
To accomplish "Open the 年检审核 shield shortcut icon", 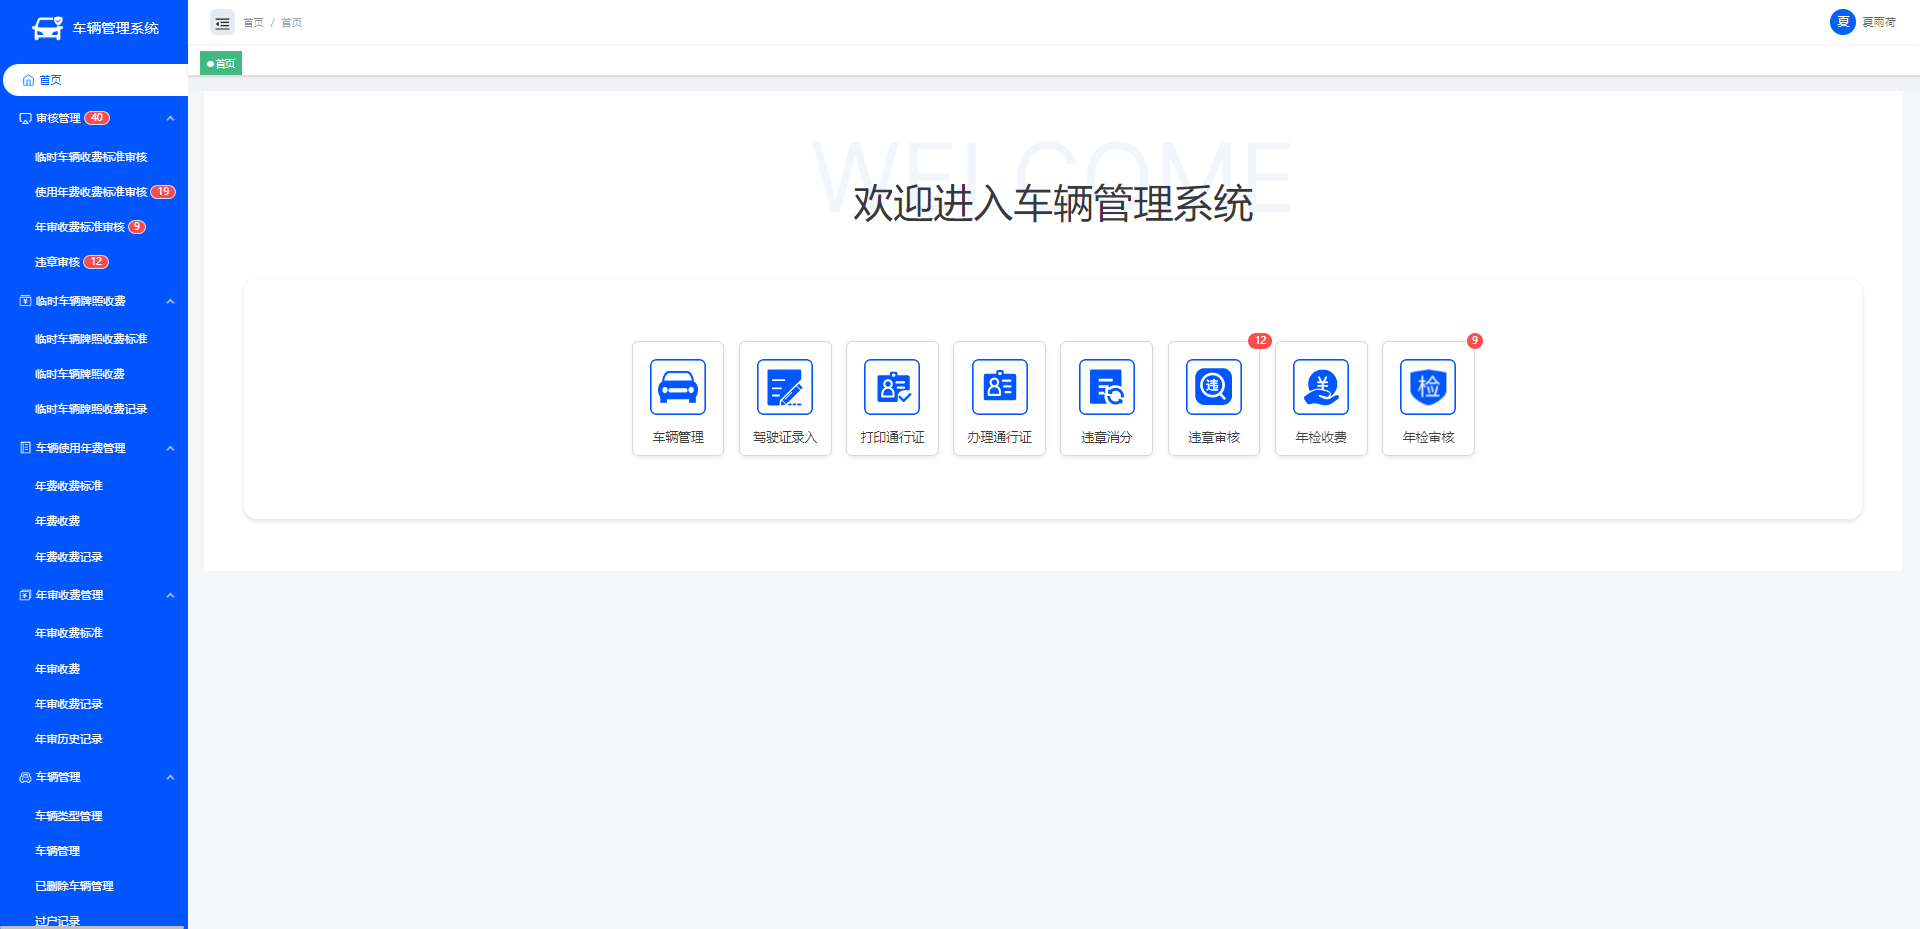I will coord(1428,387).
